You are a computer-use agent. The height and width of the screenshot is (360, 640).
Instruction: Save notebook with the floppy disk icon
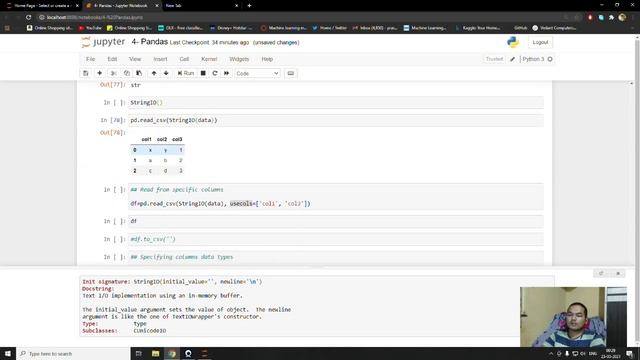(86, 73)
